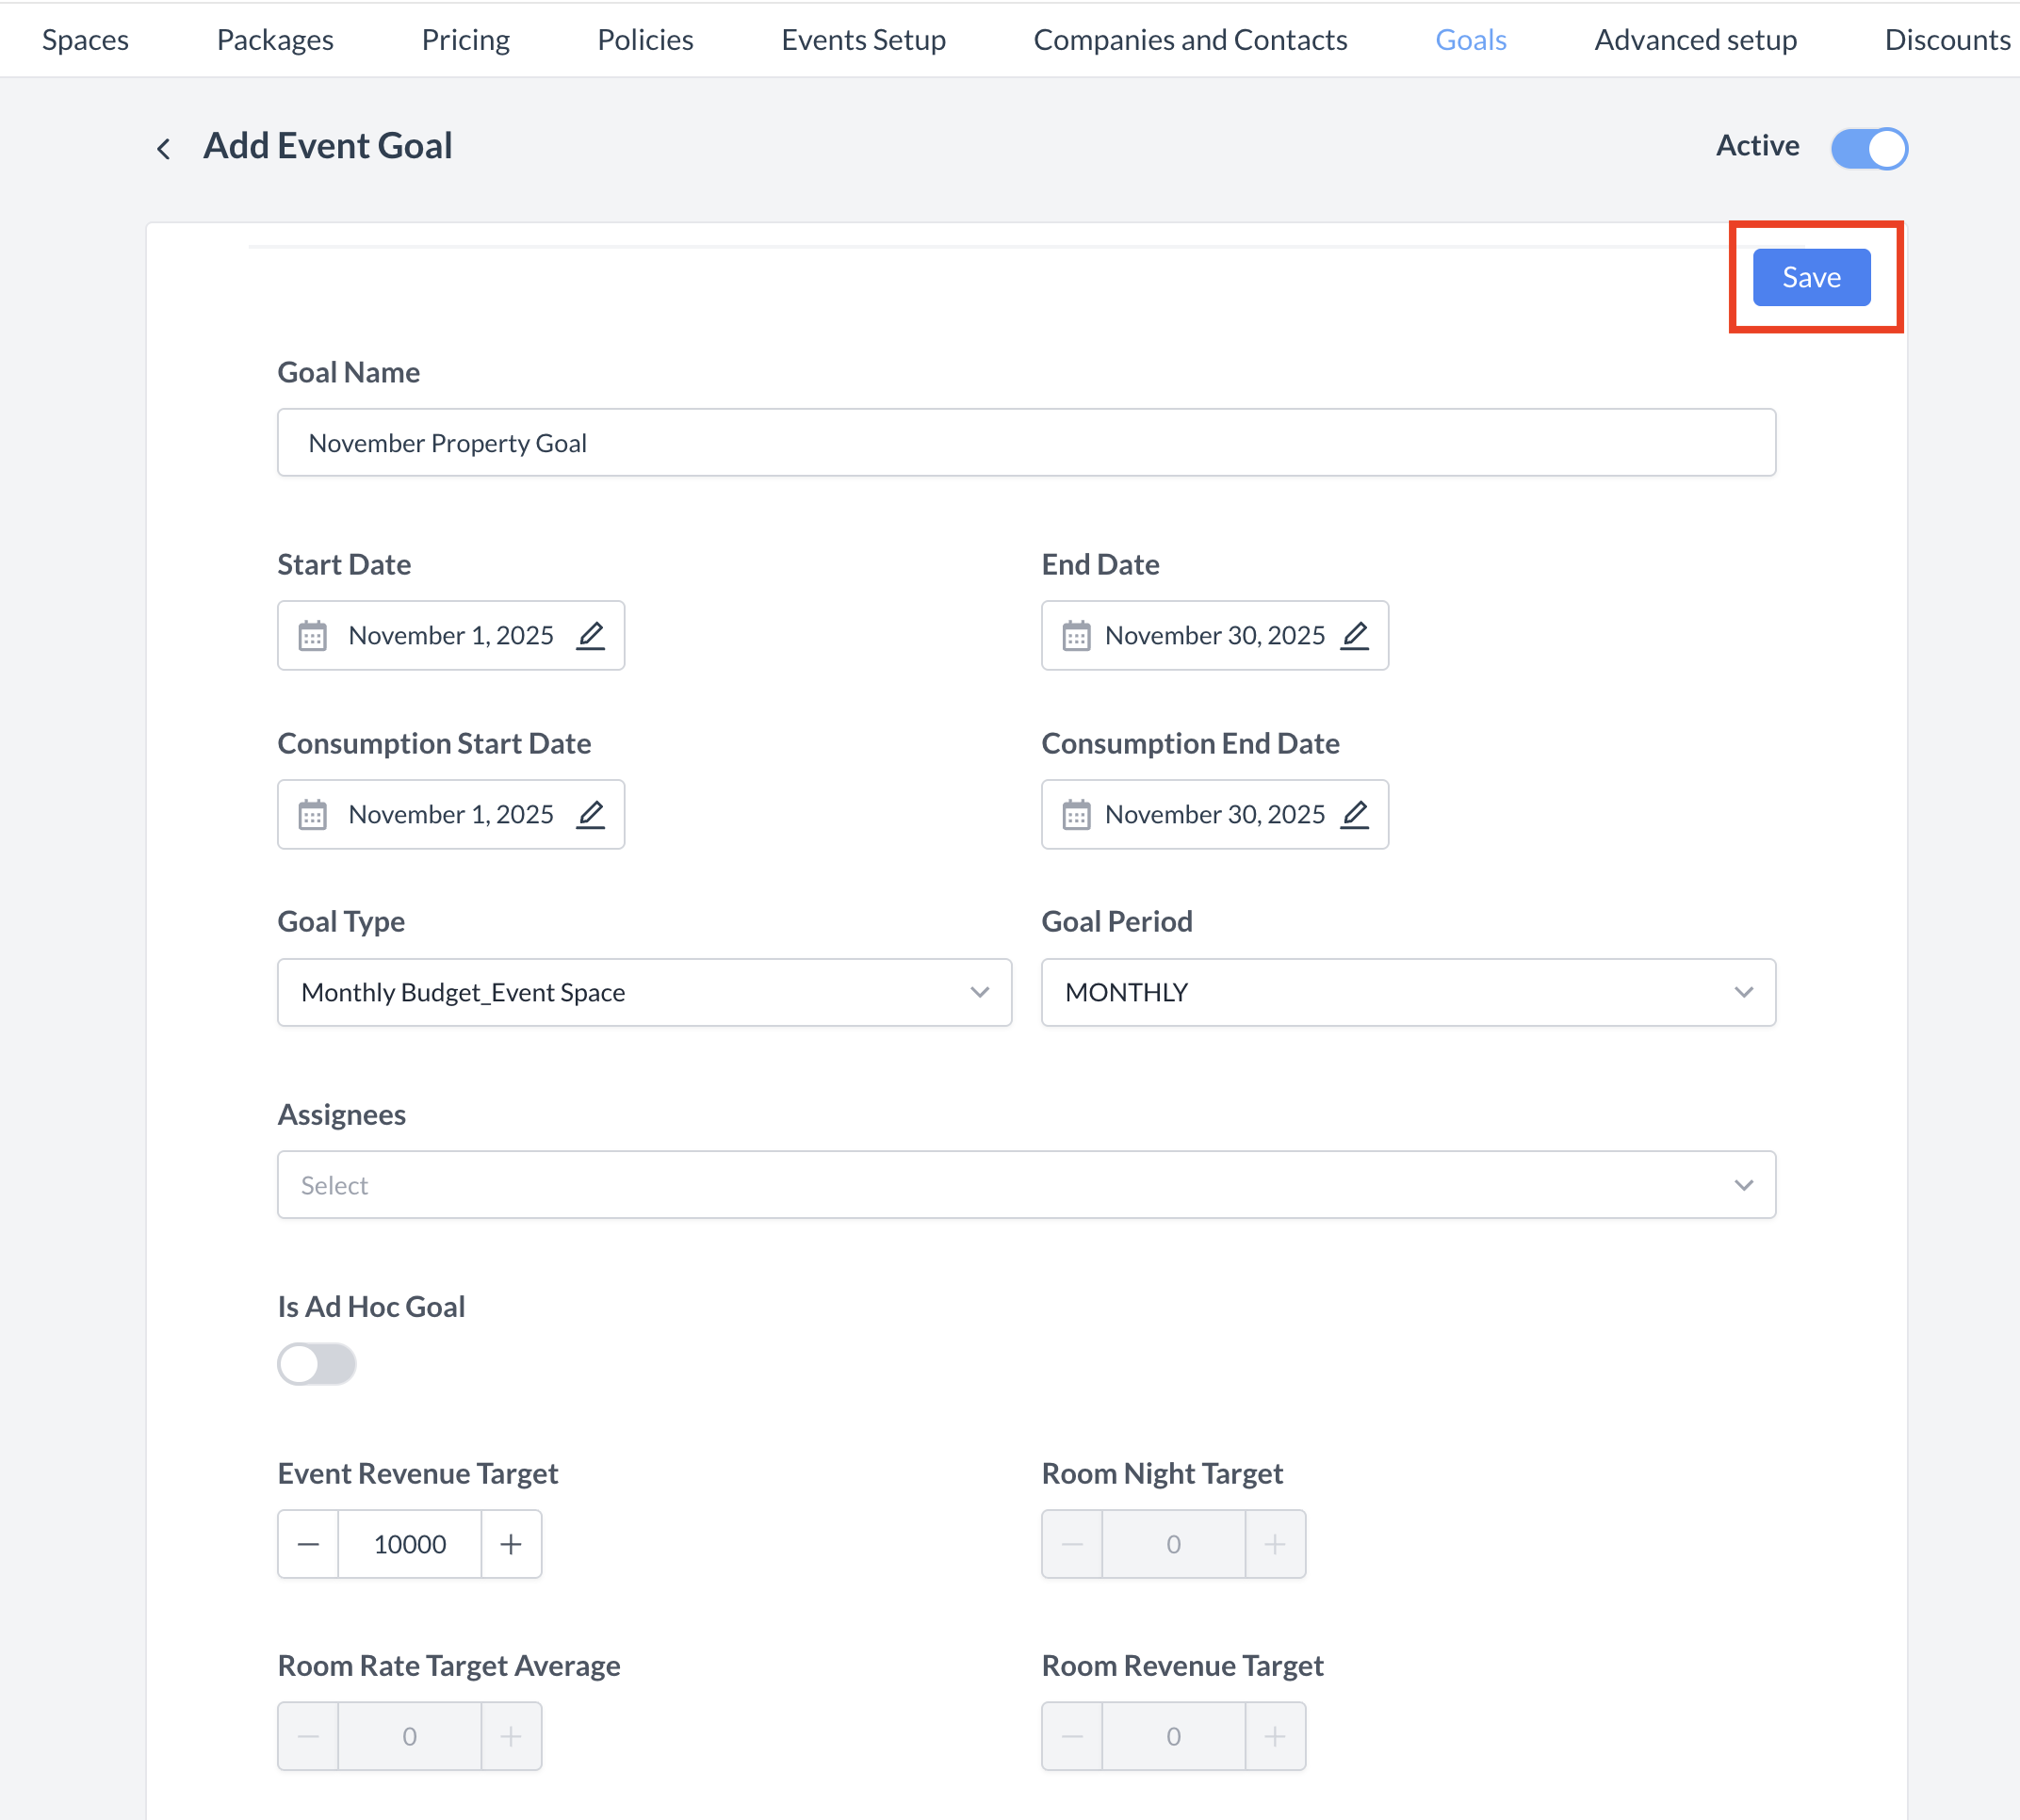Toggle the Active switch off
2020x1820 pixels.
point(1868,148)
